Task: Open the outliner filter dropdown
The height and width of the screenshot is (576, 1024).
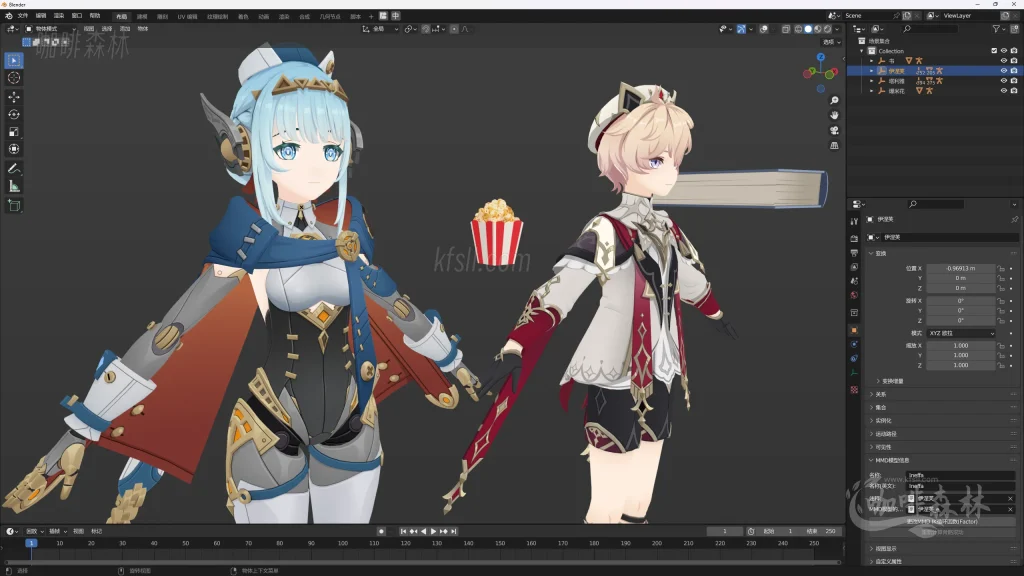Action: pyautogui.click(x=999, y=29)
